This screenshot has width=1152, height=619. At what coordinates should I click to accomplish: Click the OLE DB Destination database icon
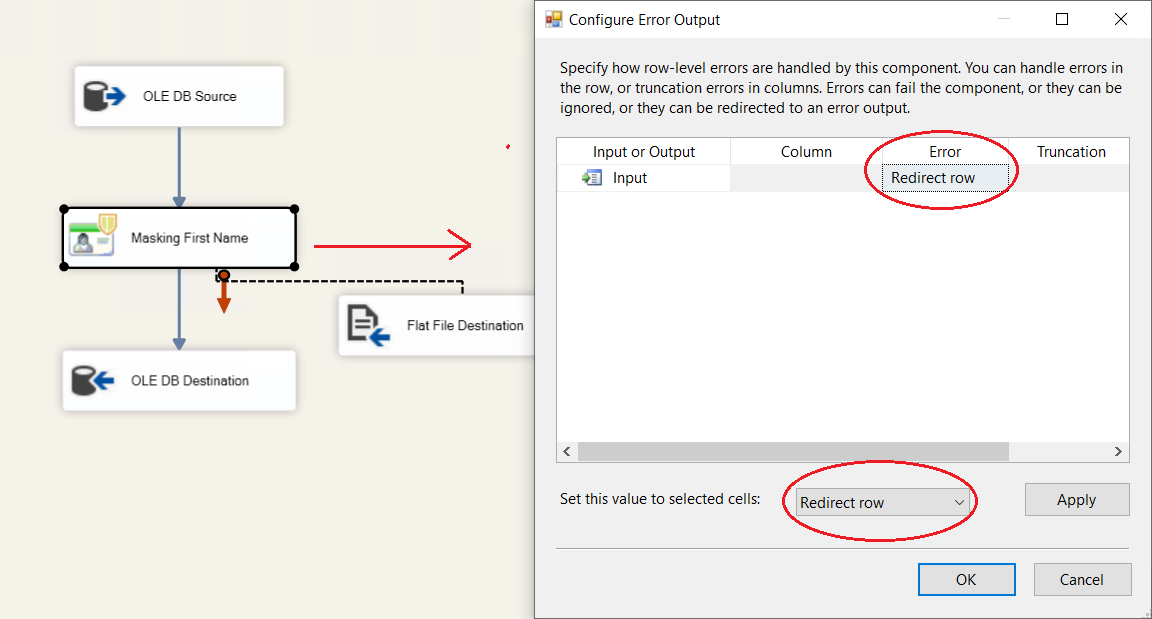click(x=94, y=381)
